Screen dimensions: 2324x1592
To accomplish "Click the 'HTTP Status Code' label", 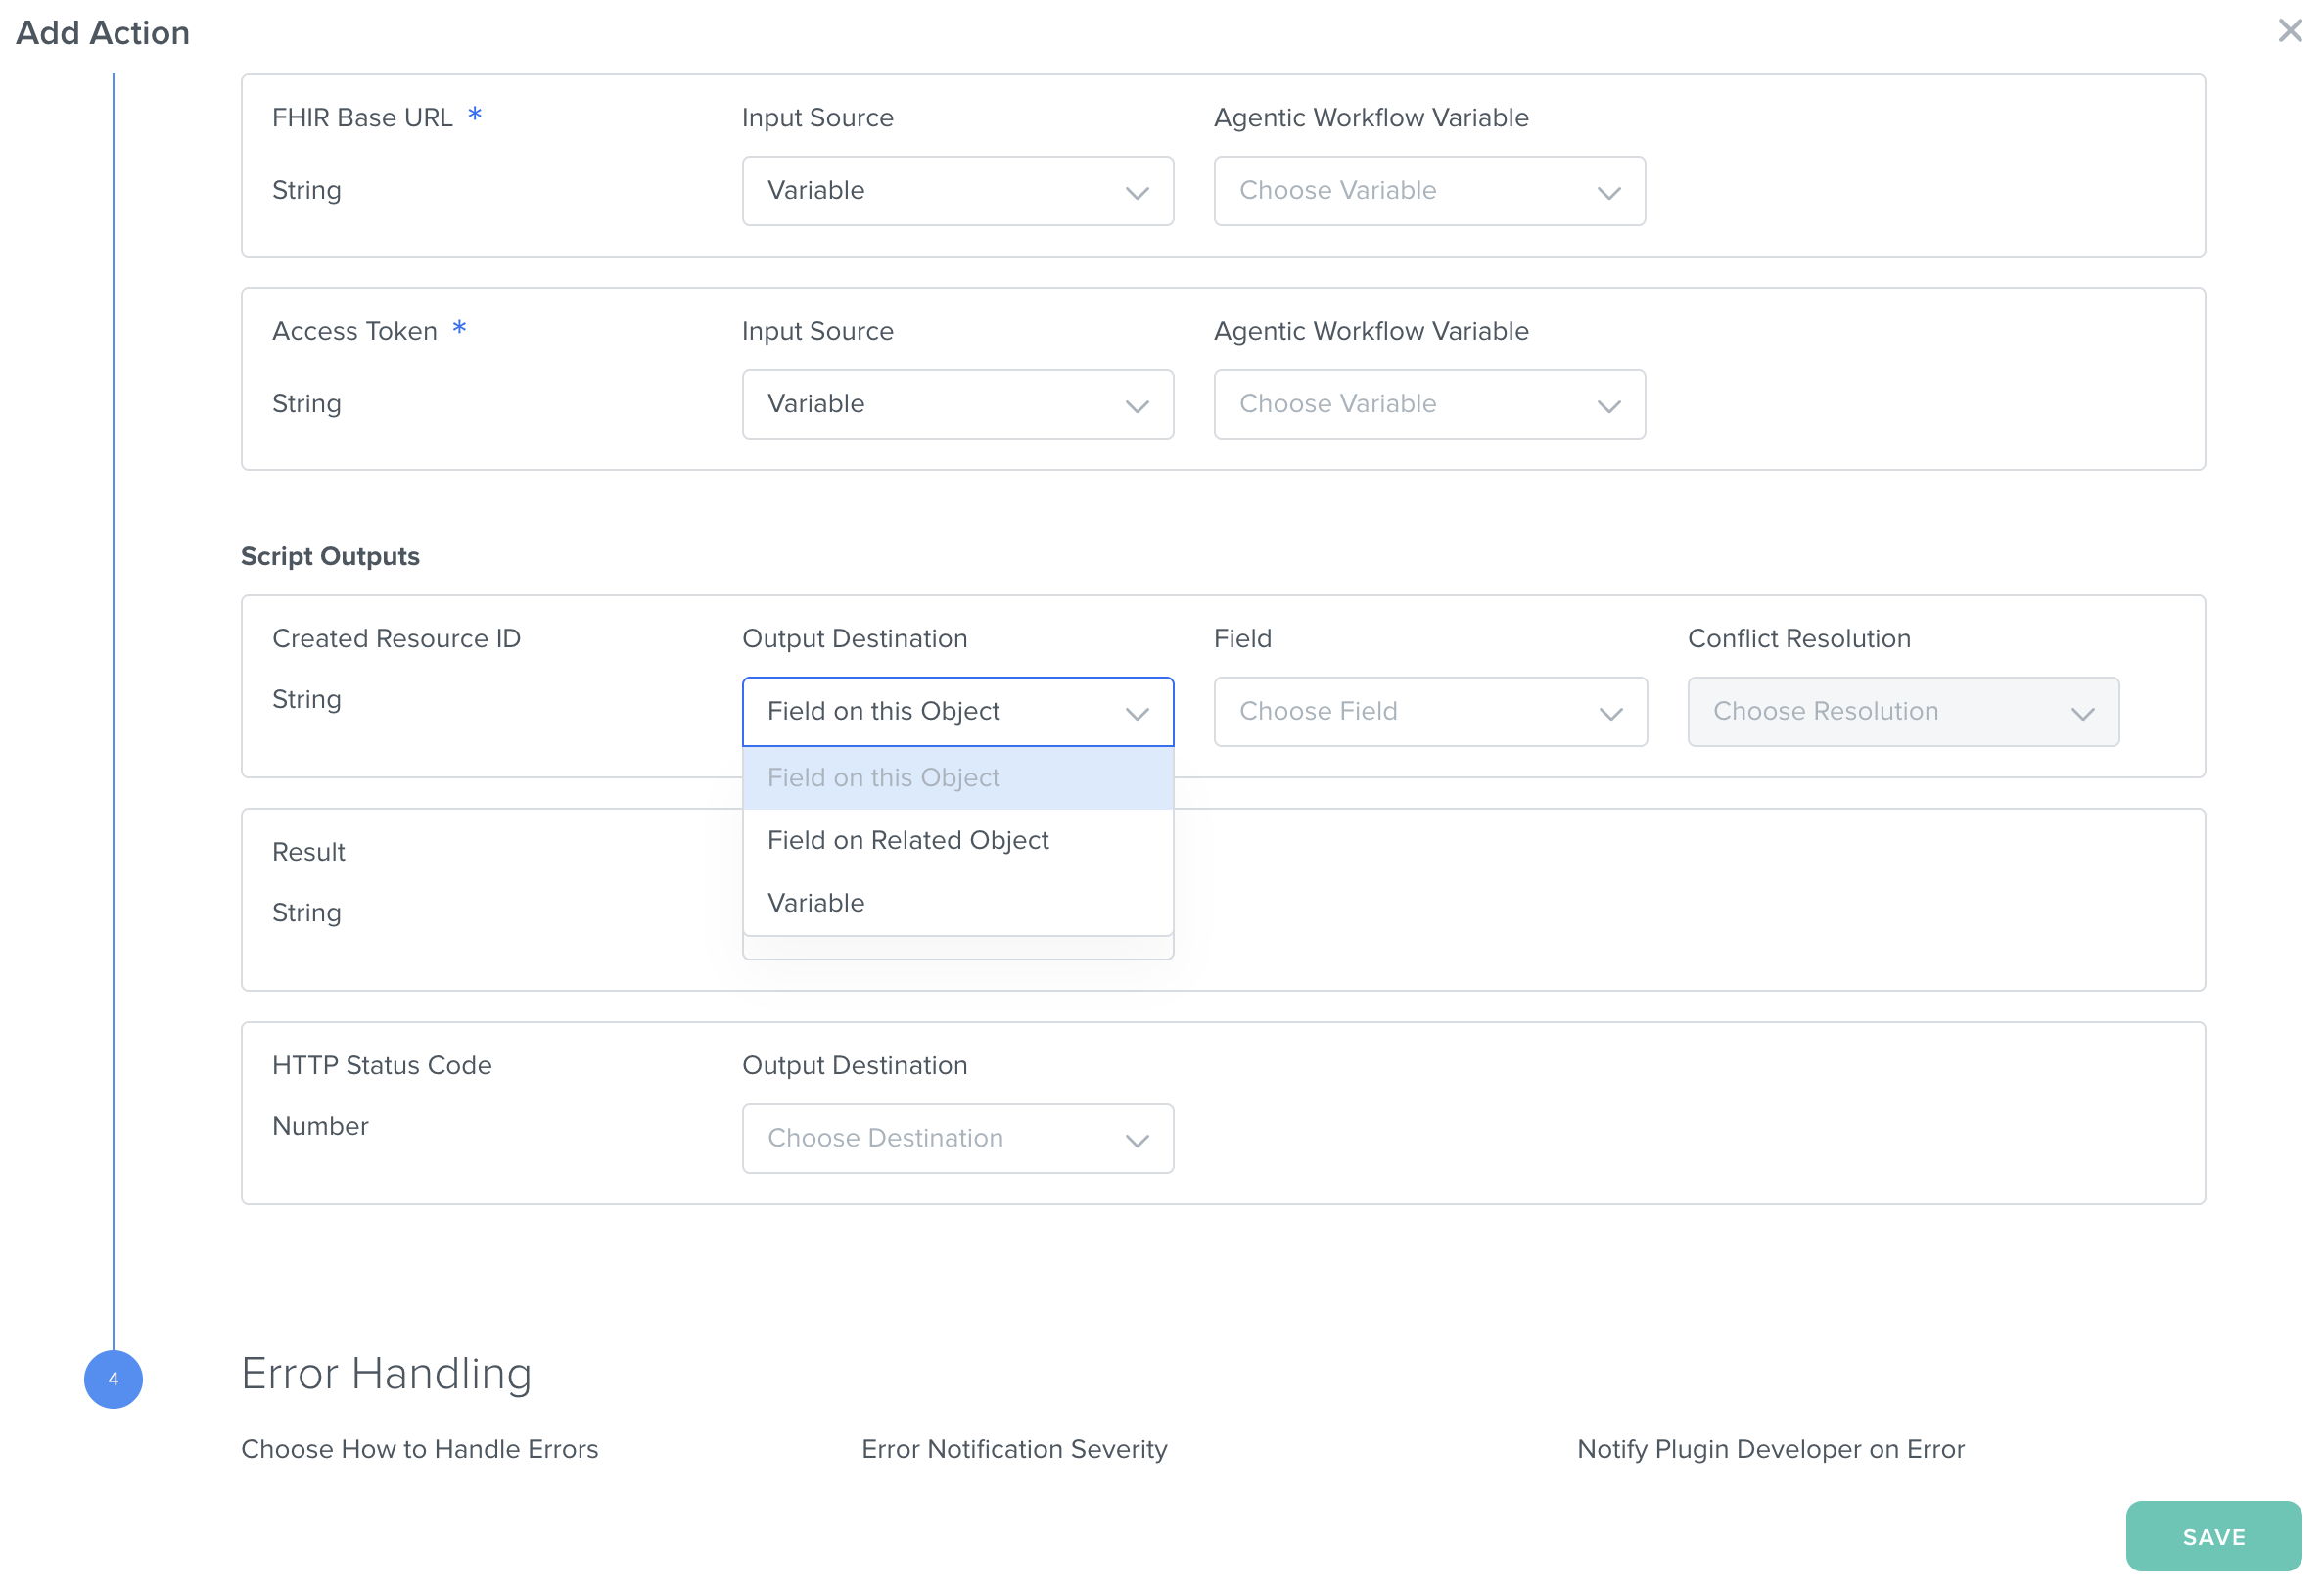I will coord(382,1065).
